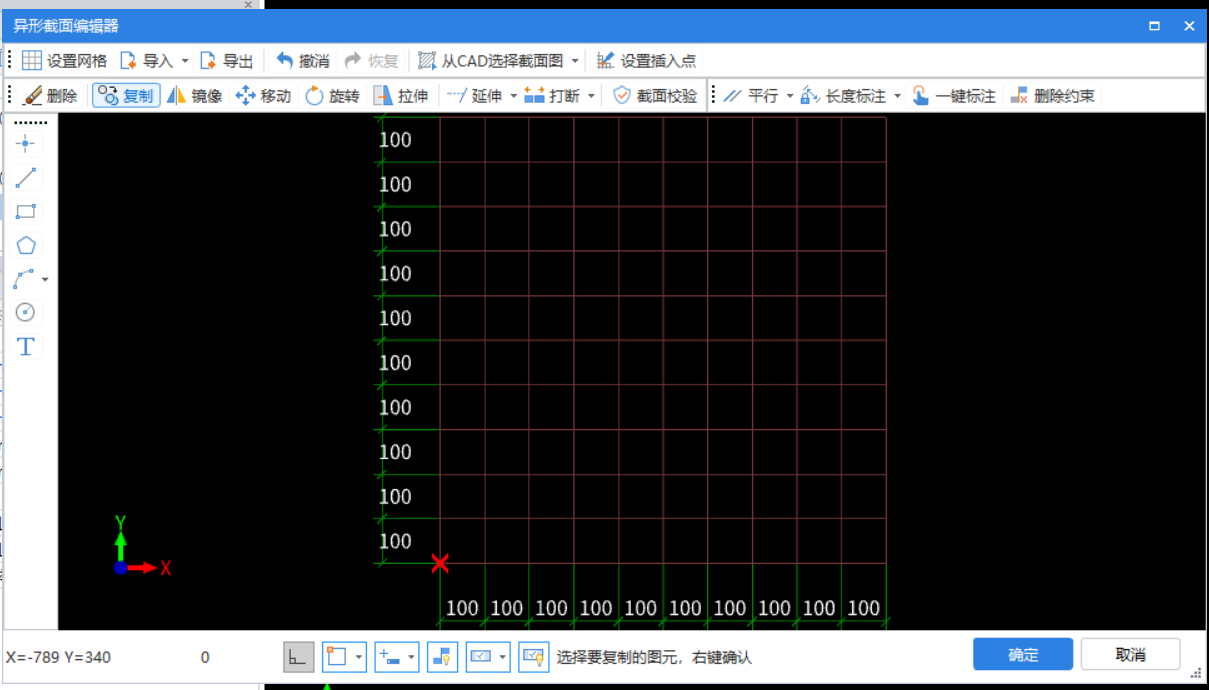Select the 镜像 mirror tool
The width and height of the screenshot is (1209, 690).
[195, 96]
